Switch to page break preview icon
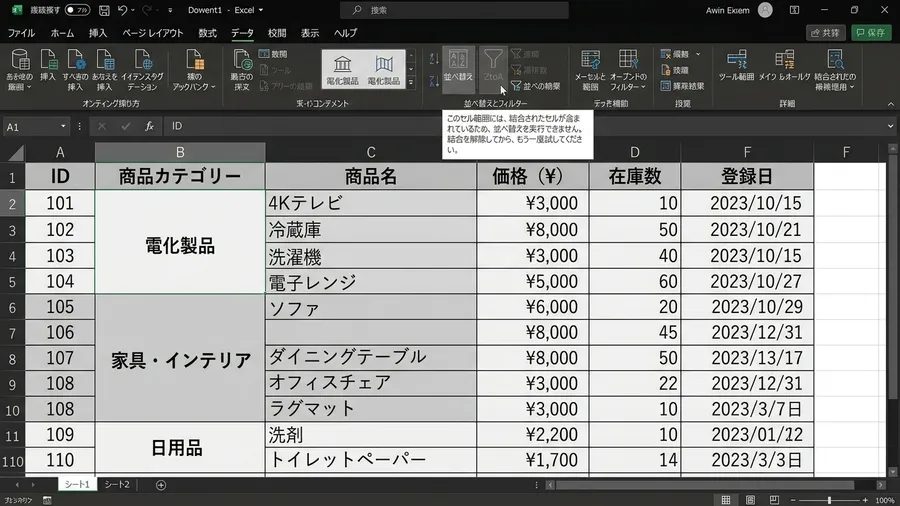900x506 pixels. pos(774,500)
